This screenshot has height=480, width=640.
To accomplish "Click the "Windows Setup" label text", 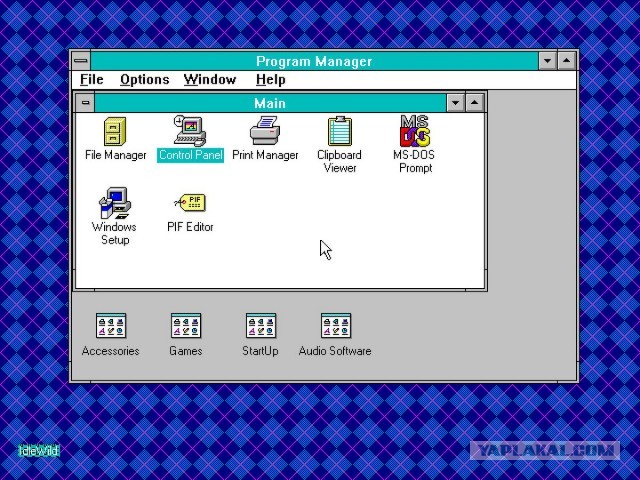I will point(114,233).
